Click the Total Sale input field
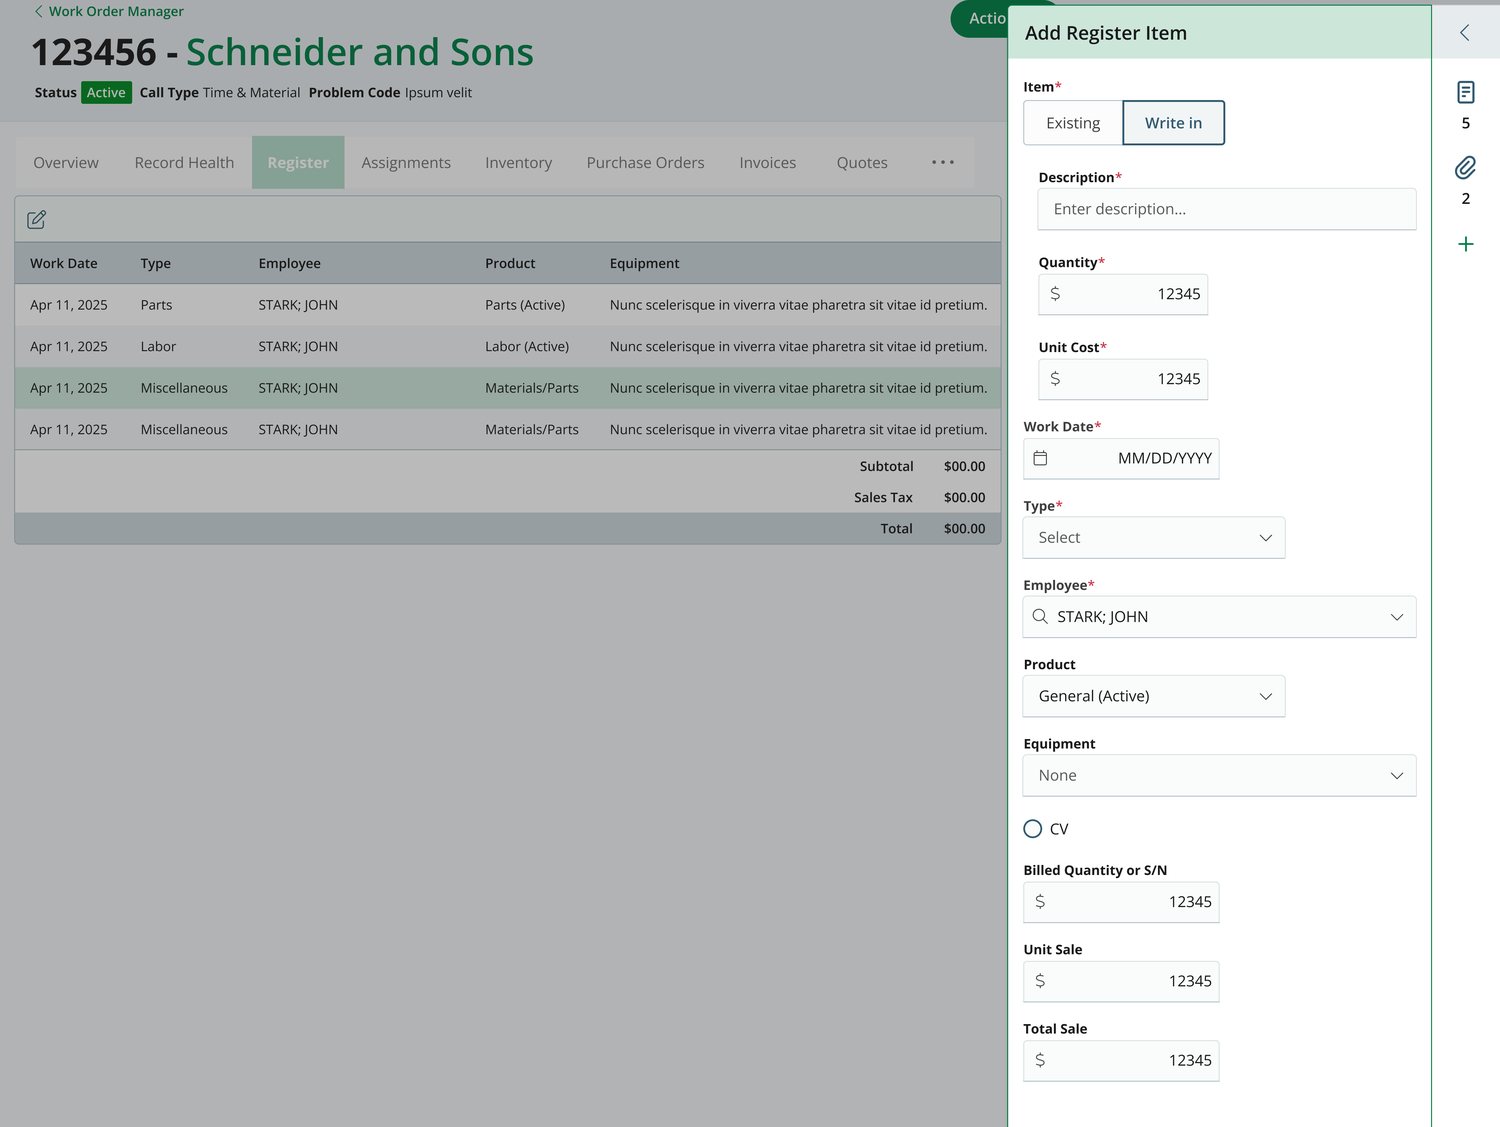 coord(1121,1061)
